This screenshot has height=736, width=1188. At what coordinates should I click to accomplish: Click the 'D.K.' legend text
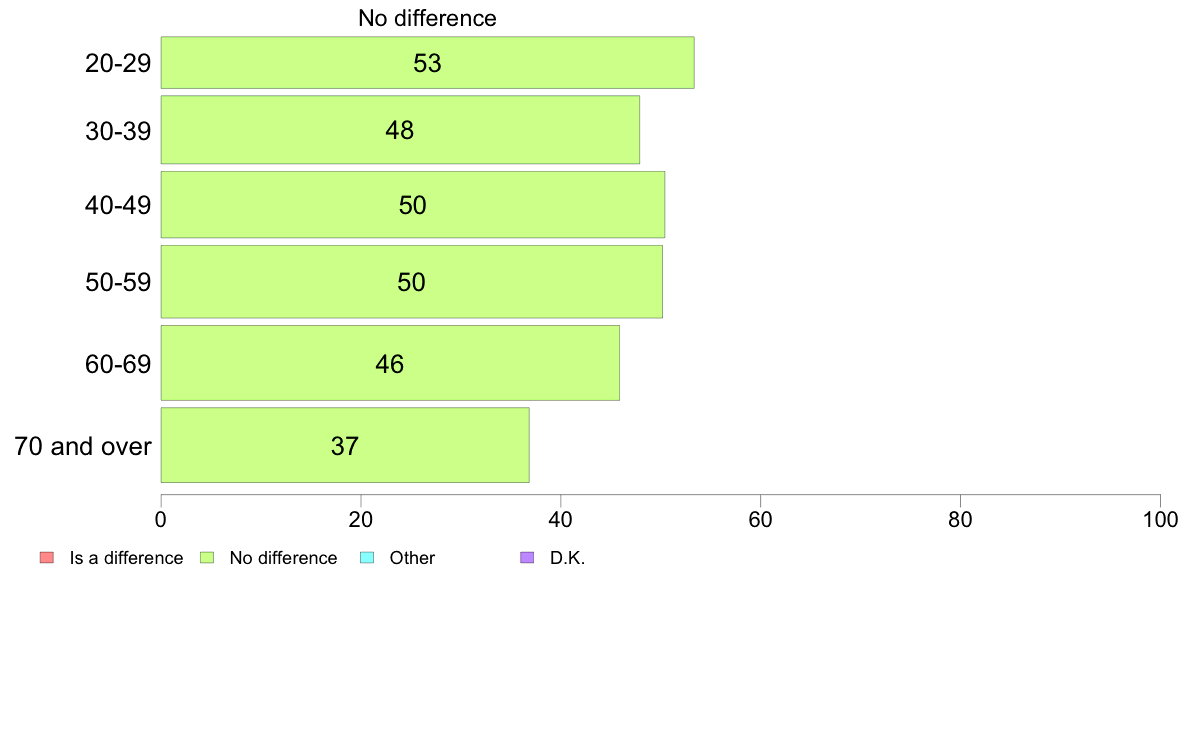(x=567, y=558)
